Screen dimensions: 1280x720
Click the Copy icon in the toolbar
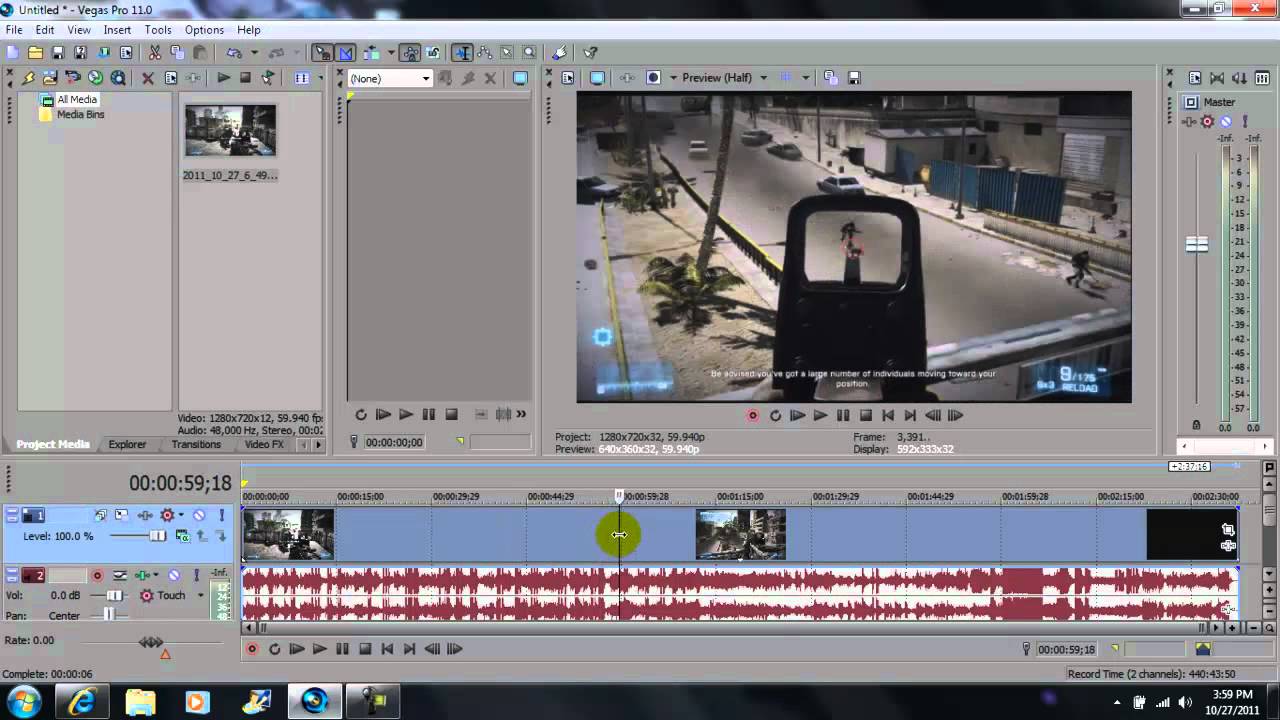177,53
